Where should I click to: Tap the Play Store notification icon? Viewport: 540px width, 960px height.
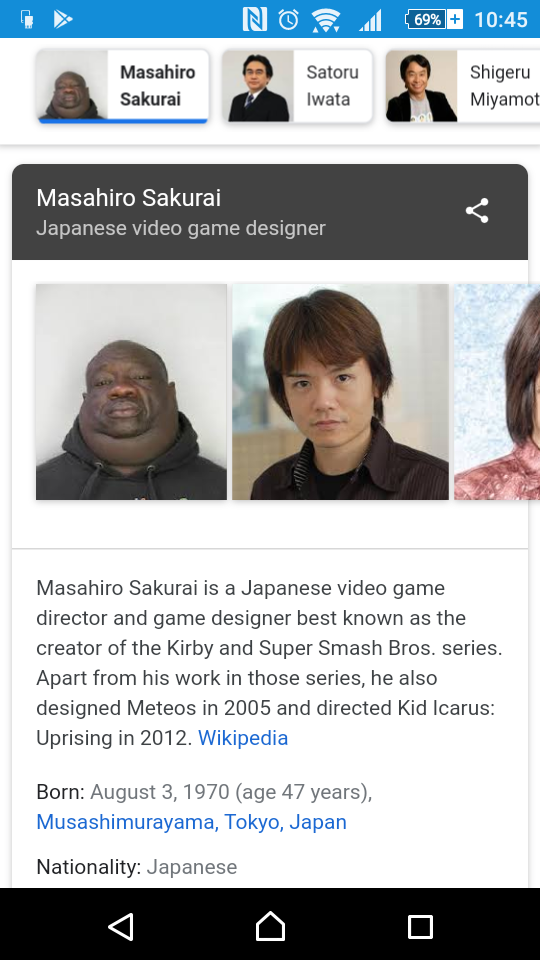[x=62, y=20]
